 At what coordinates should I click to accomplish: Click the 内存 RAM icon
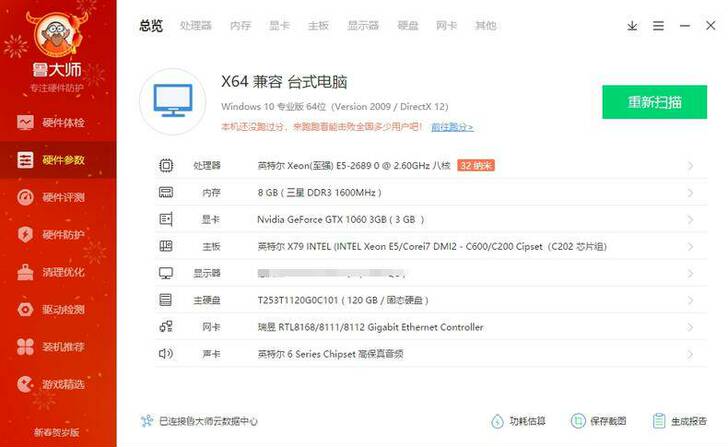(166, 192)
